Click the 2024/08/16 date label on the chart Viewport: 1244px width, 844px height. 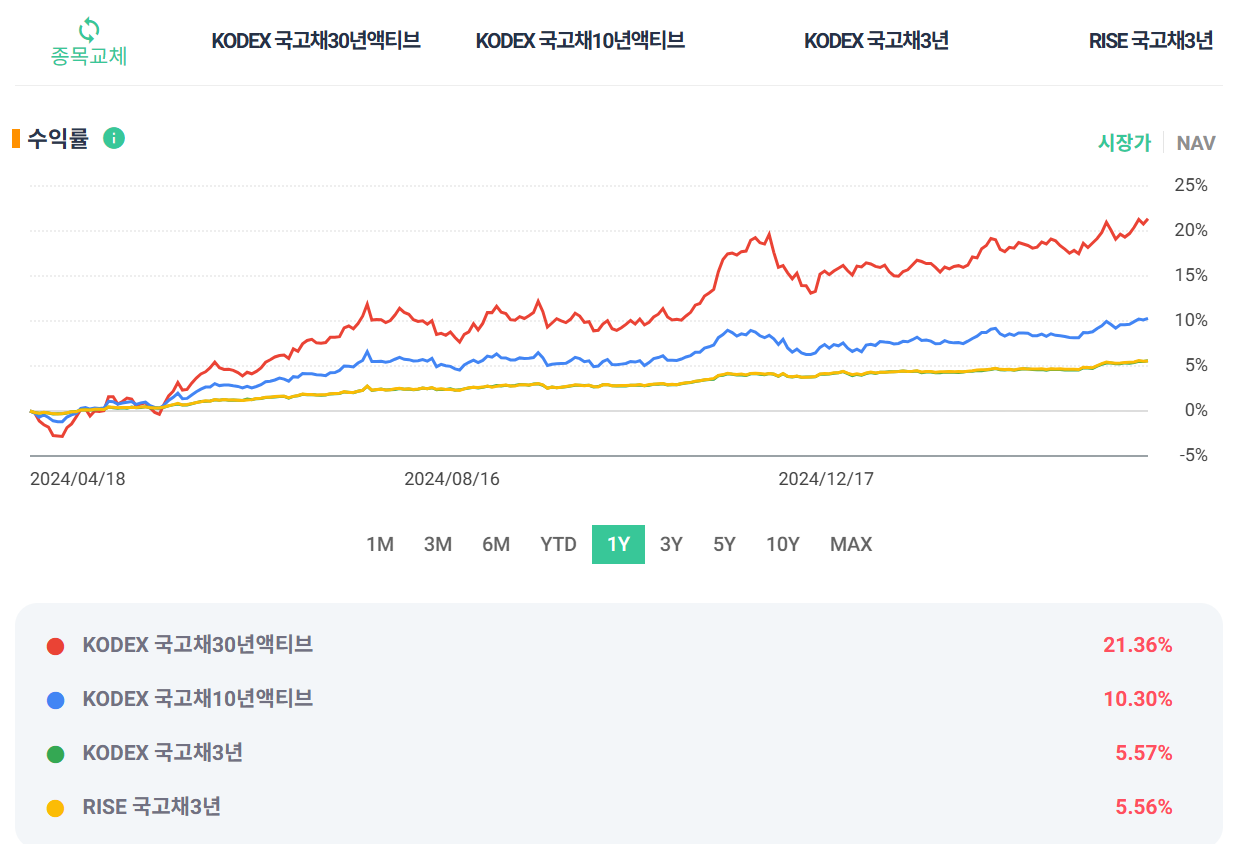pos(452,479)
